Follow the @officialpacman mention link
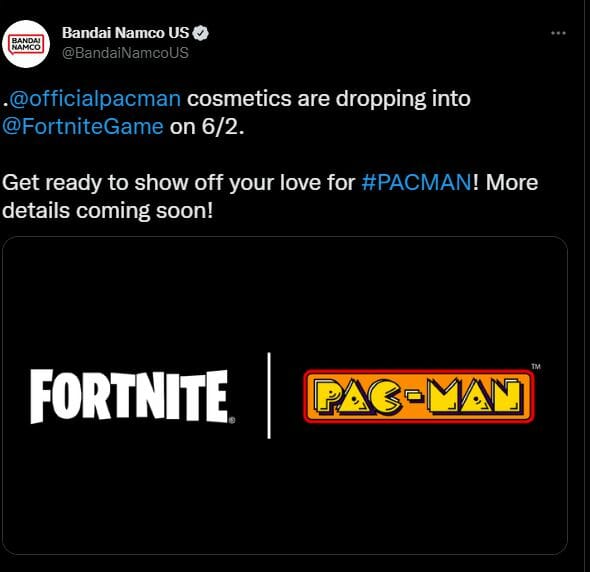 [95, 99]
